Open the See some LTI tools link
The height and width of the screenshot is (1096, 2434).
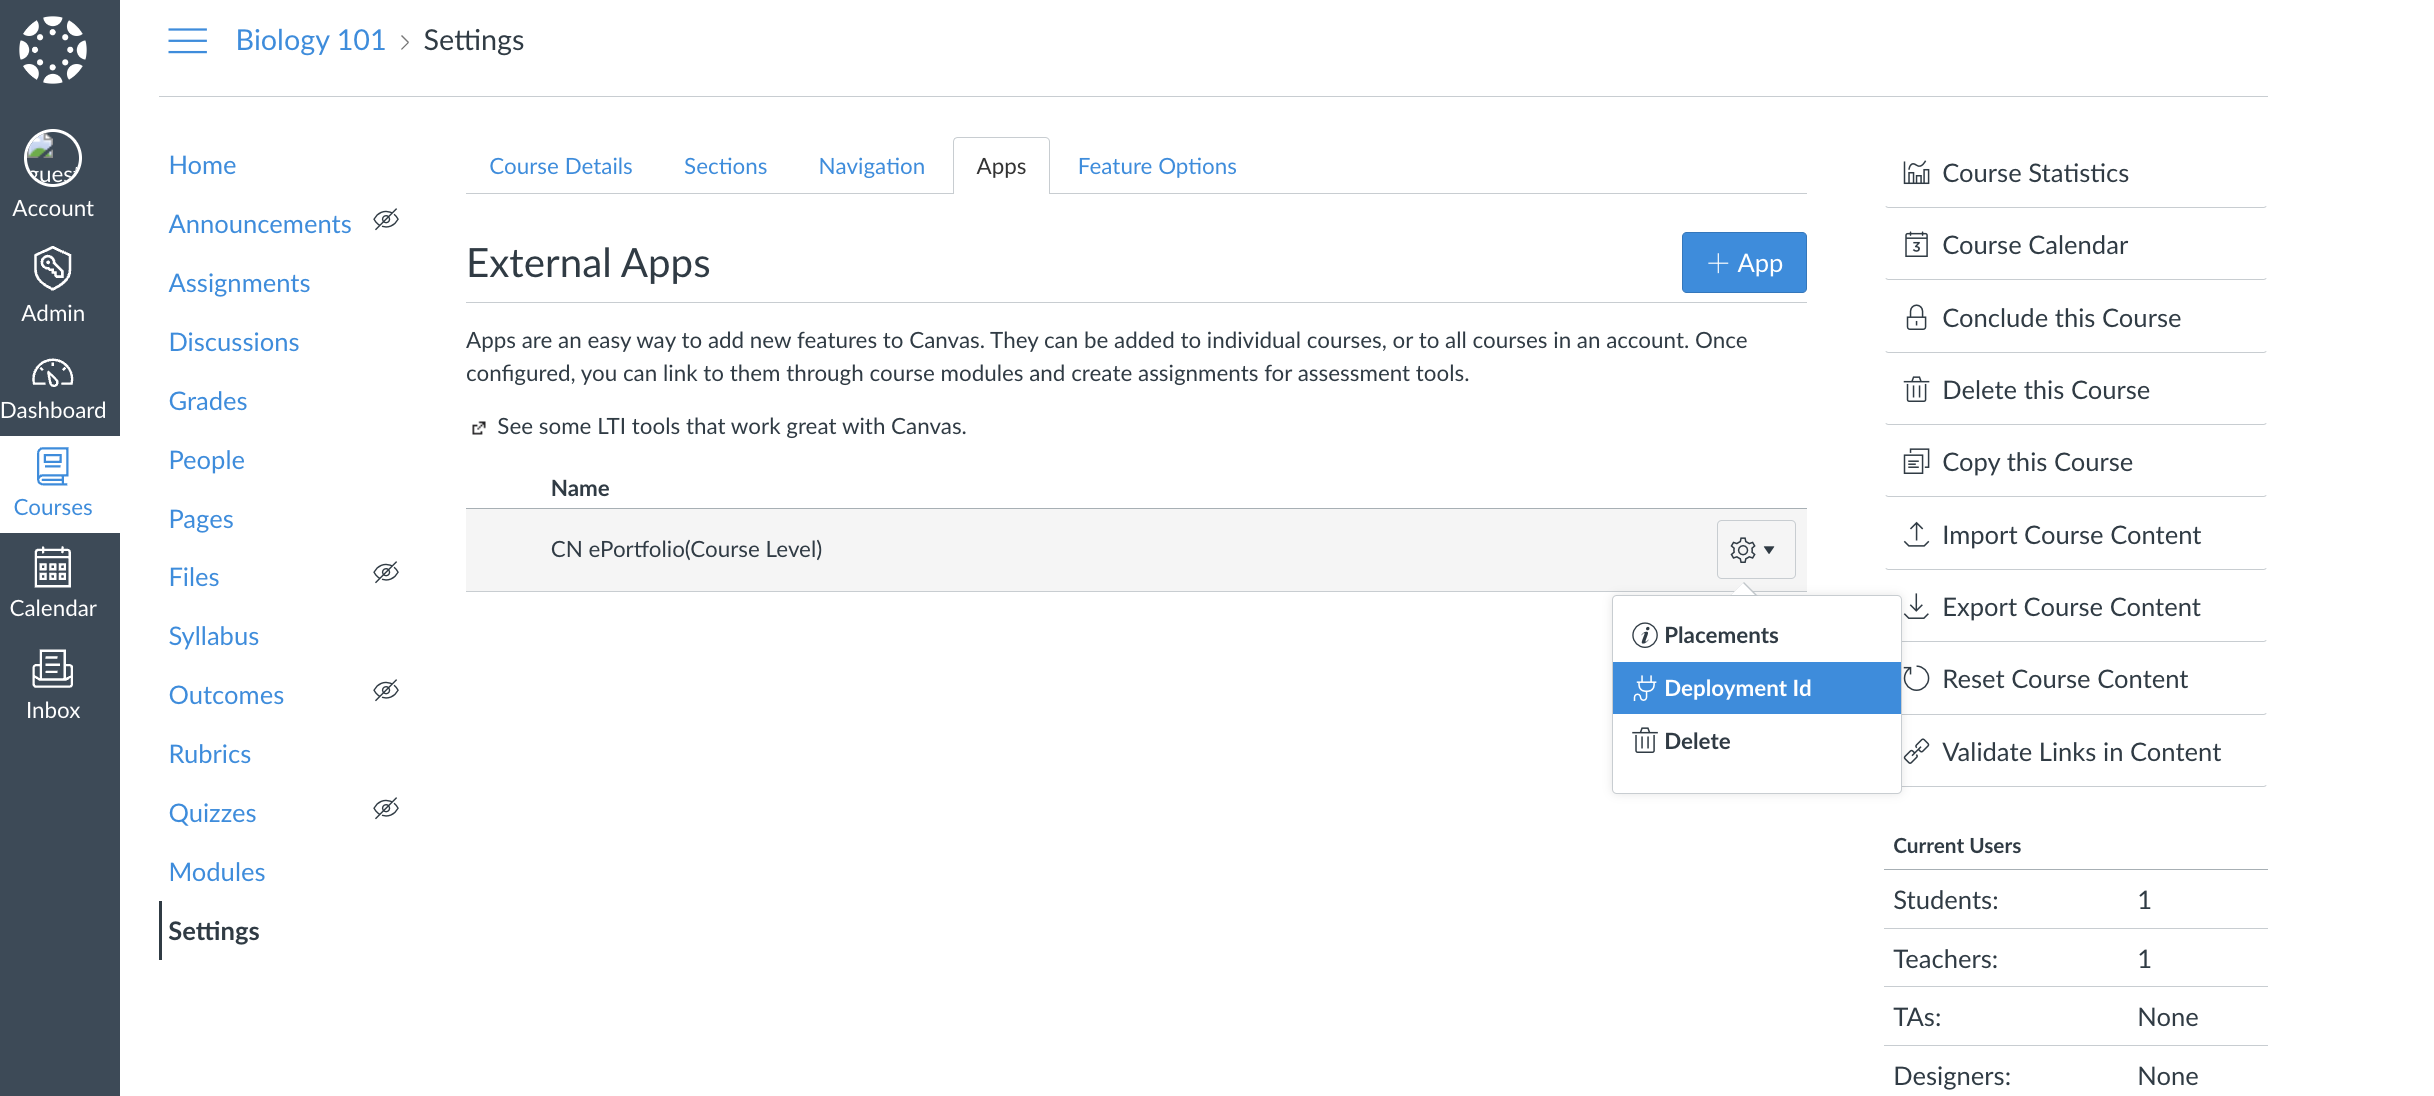[731, 427]
